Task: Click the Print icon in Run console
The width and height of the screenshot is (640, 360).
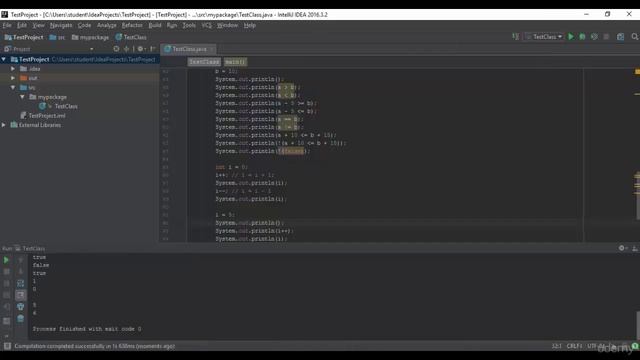Action: [x=20, y=307]
